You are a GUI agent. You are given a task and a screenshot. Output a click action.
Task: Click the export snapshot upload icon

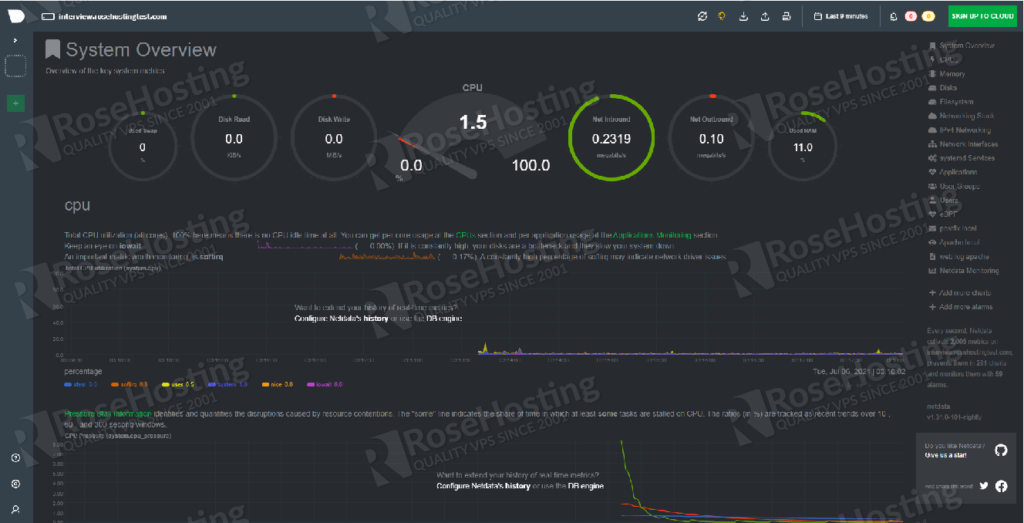[x=765, y=16]
